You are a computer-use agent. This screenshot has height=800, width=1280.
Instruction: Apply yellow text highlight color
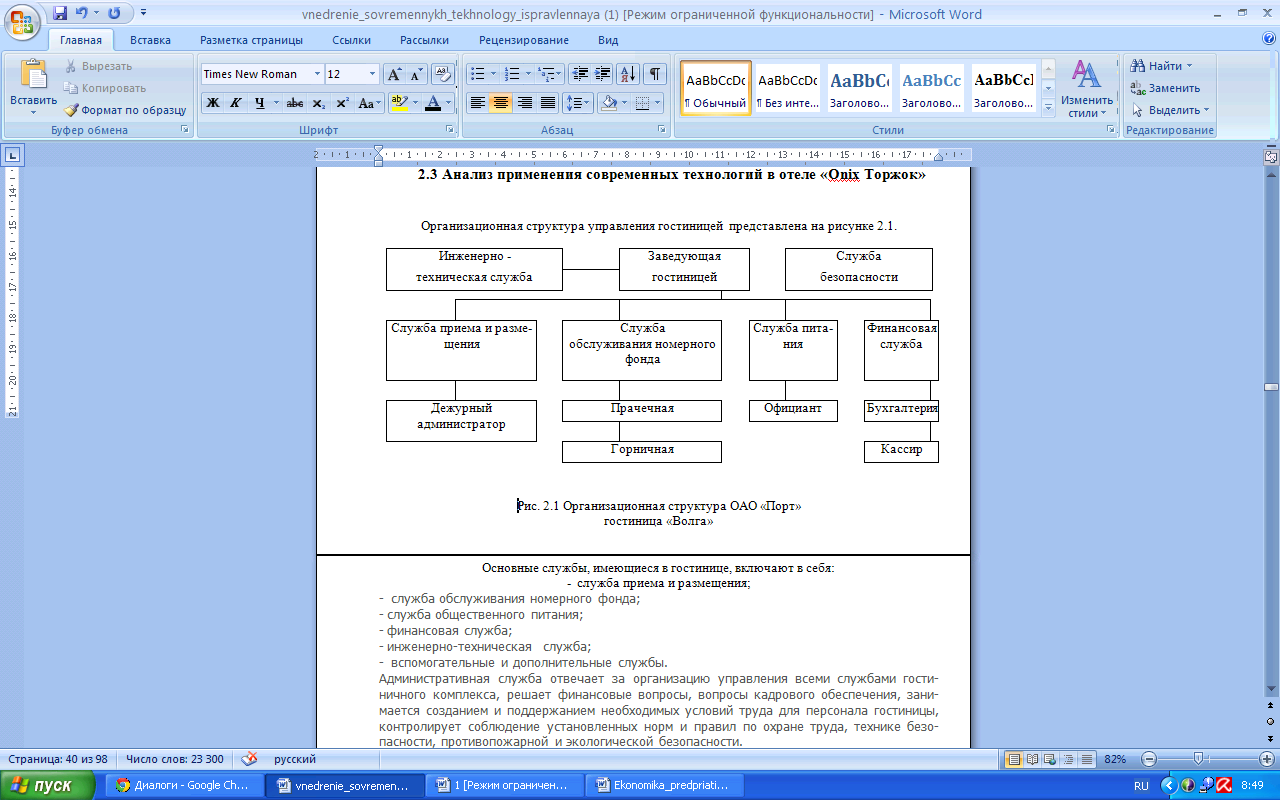click(398, 102)
